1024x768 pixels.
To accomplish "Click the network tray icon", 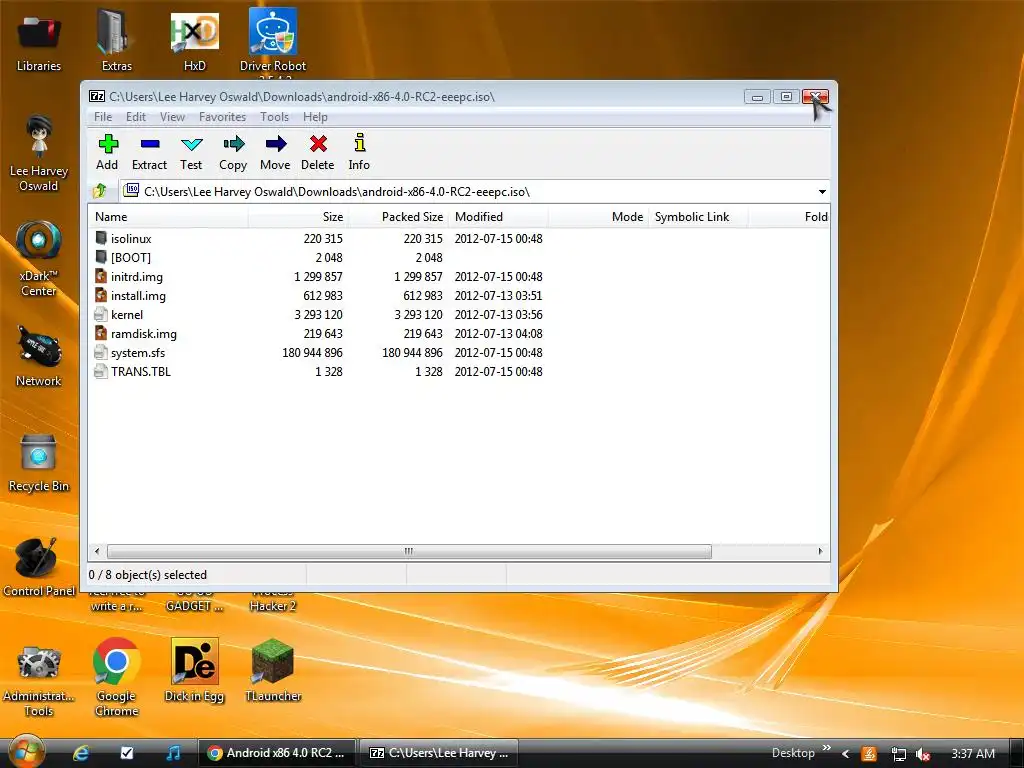I will click(x=899, y=754).
